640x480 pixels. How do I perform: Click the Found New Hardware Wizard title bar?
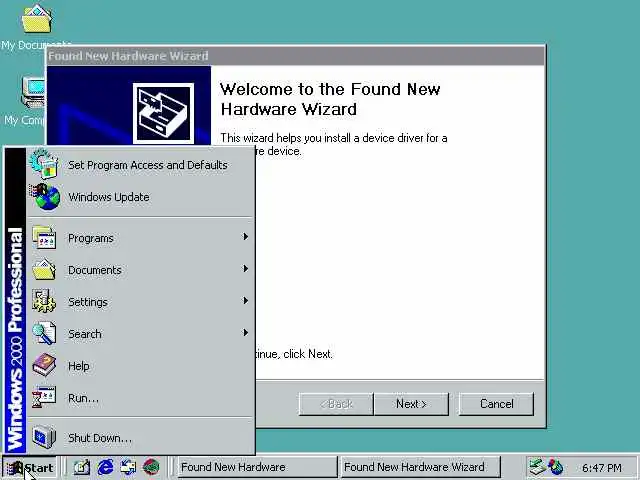(x=296, y=56)
